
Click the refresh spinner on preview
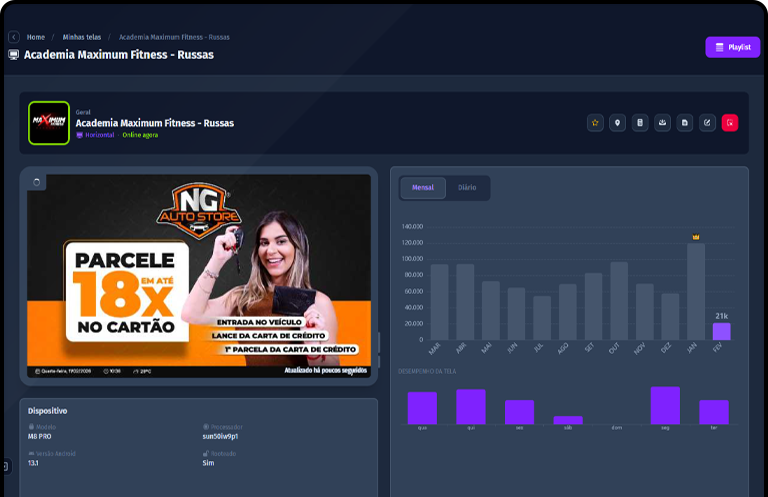(x=38, y=183)
